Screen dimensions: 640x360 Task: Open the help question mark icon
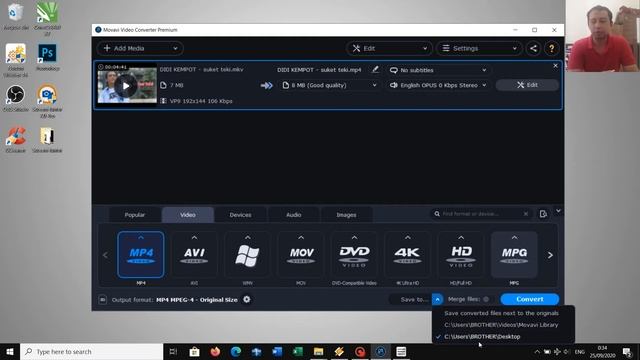coord(551,48)
